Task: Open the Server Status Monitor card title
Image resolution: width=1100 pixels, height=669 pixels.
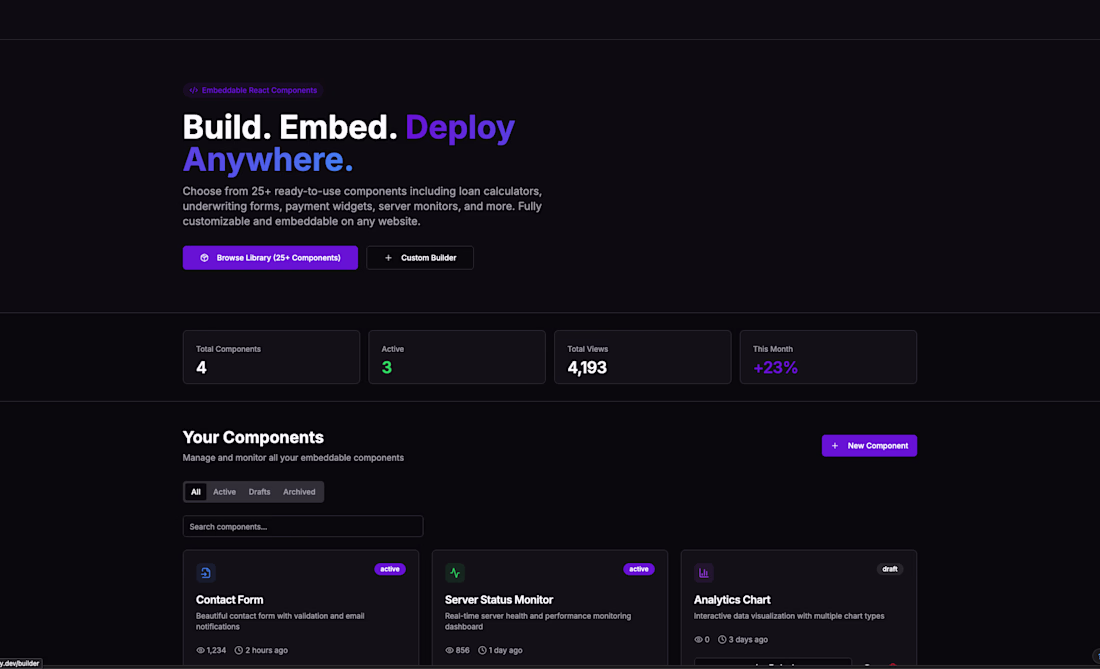Action: click(499, 600)
